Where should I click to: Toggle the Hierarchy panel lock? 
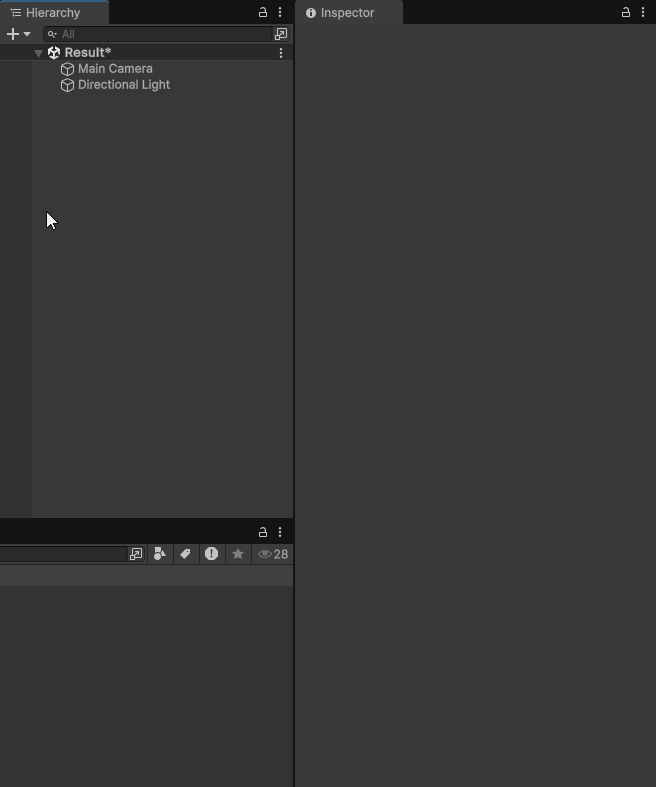[263, 13]
